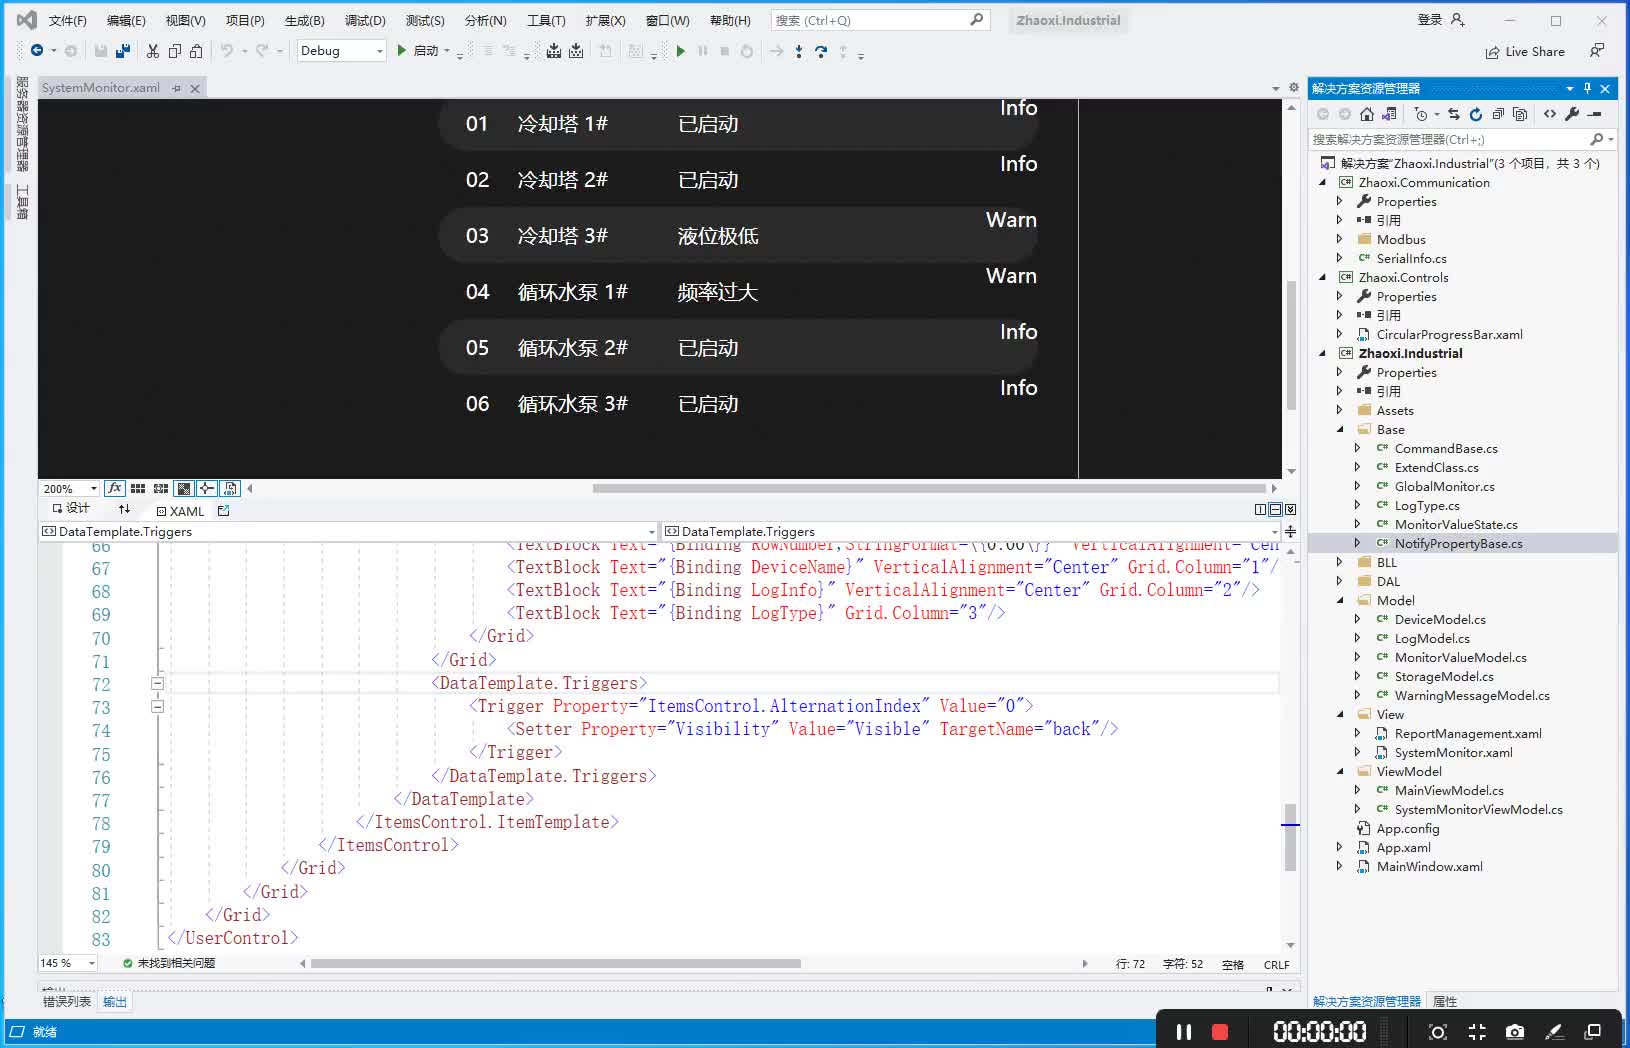
Task: Toggle show snap grid in designer
Action: [x=138, y=488]
